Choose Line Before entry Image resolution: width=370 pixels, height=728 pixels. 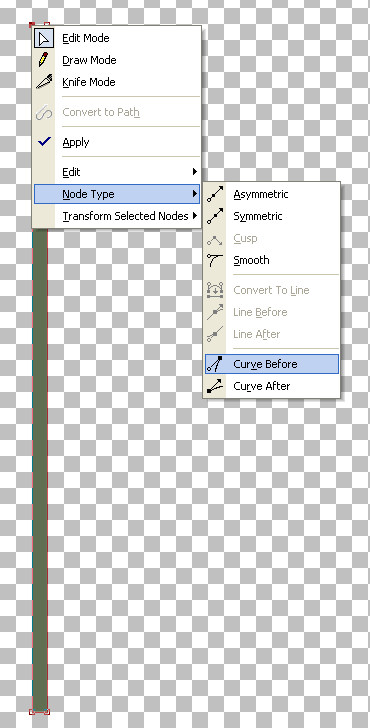272,312
